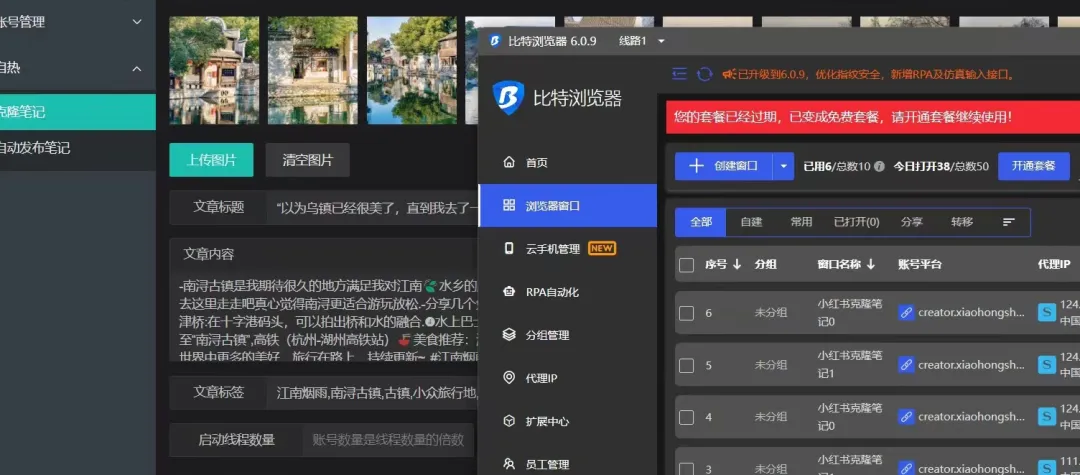This screenshot has height=475, width=1080.
Task: Select 自动发布笔记 in the left sidebar
Action: coord(78,148)
